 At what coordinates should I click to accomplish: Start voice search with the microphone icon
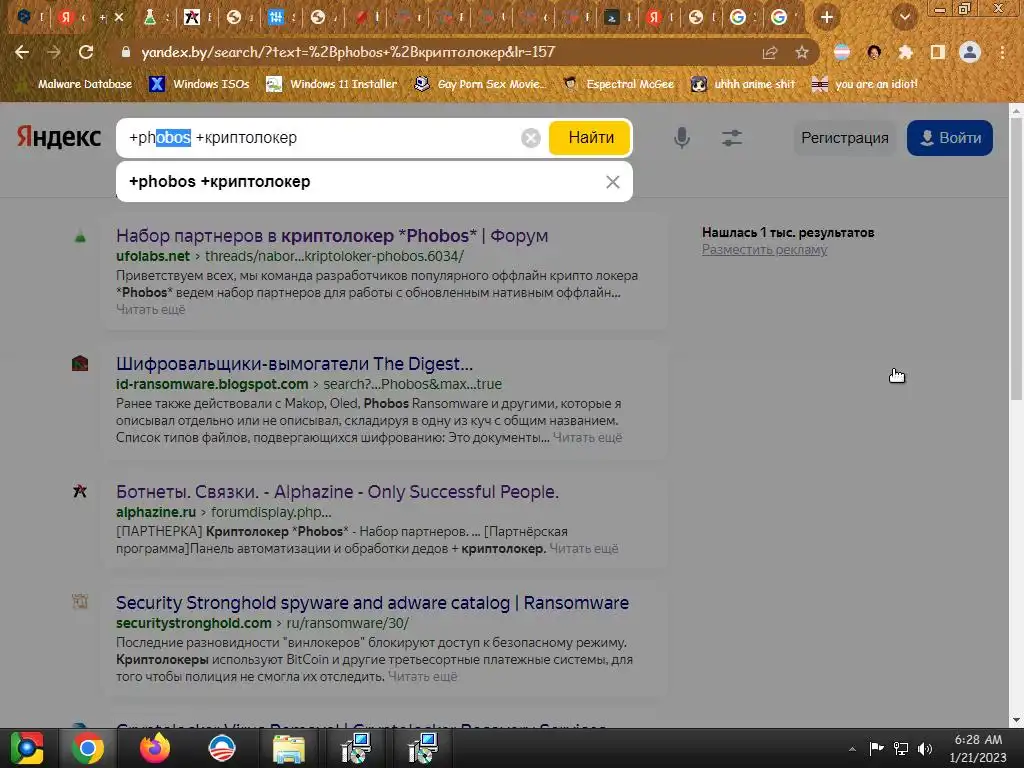tap(682, 138)
